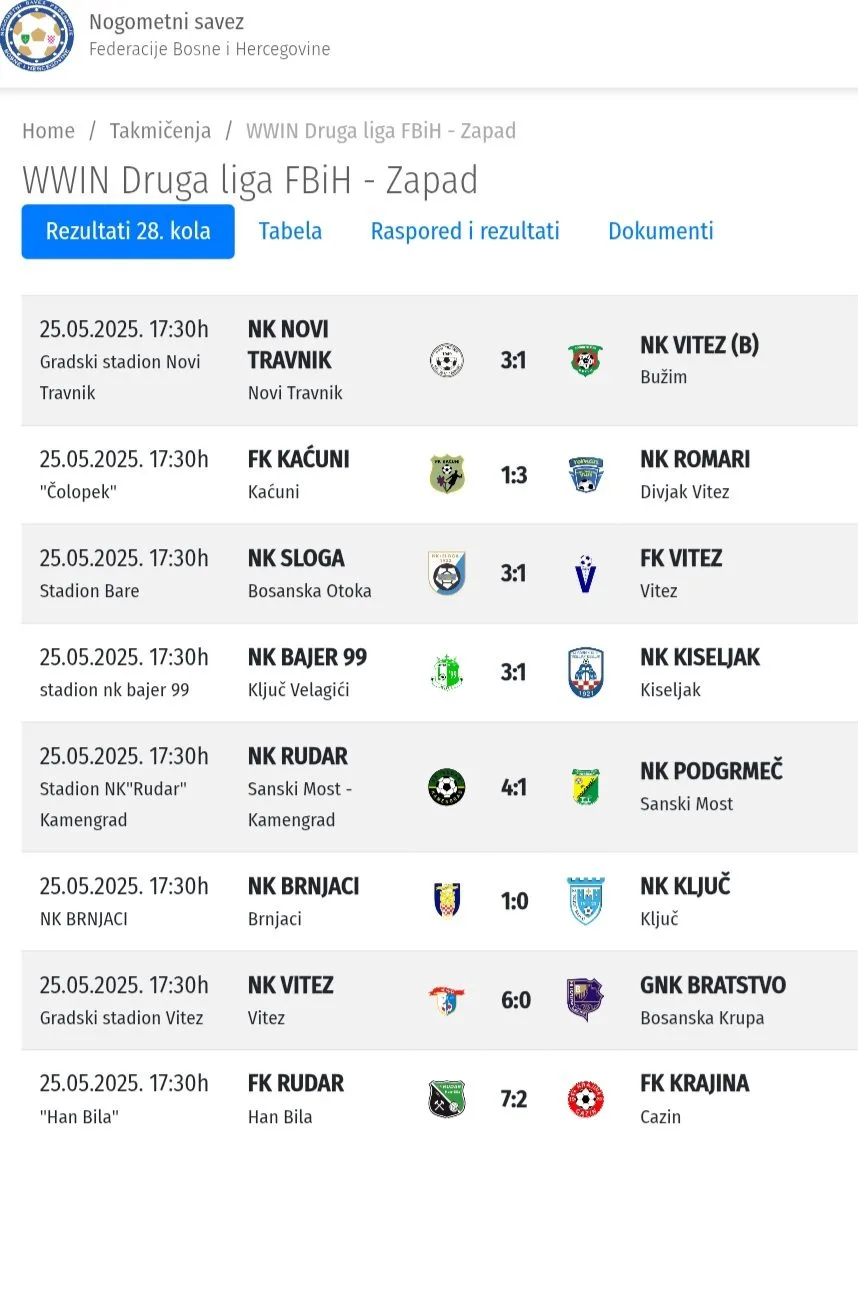Image resolution: width=858 pixels, height=1298 pixels.
Task: Click NK Kiseljak club crest
Action: point(586,672)
